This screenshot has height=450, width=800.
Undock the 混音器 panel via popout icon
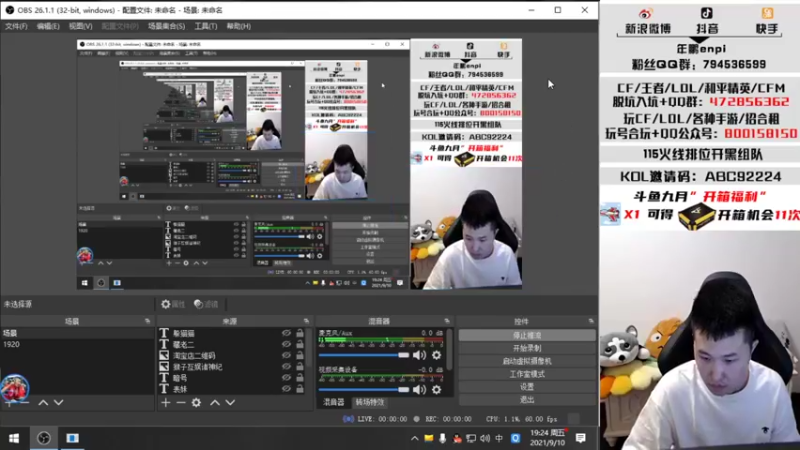click(447, 321)
